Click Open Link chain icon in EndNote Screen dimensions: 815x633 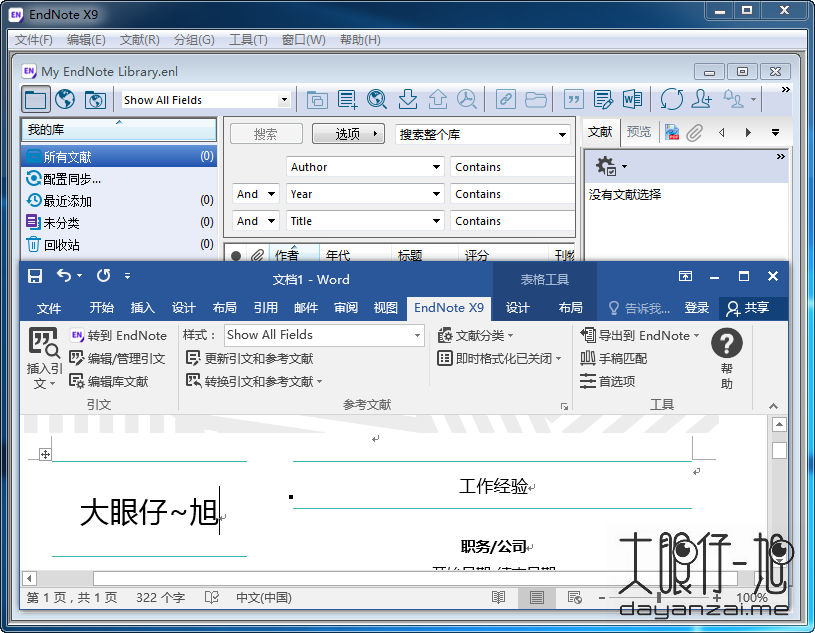pos(505,99)
